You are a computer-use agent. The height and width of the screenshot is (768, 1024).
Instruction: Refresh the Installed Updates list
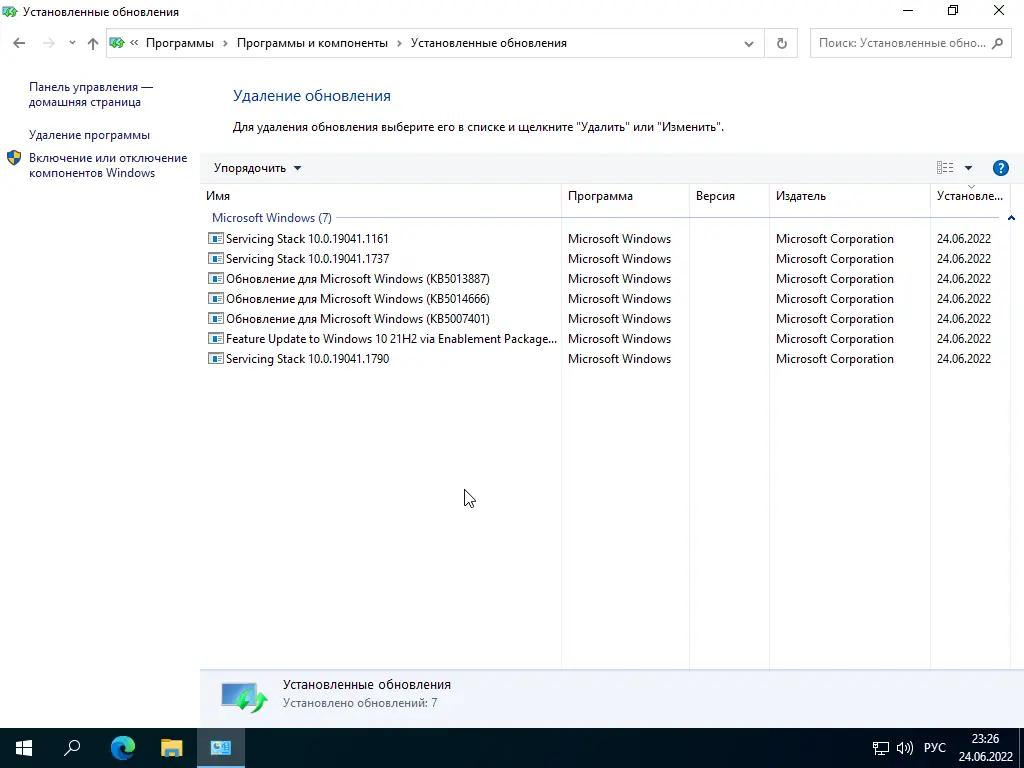point(781,44)
